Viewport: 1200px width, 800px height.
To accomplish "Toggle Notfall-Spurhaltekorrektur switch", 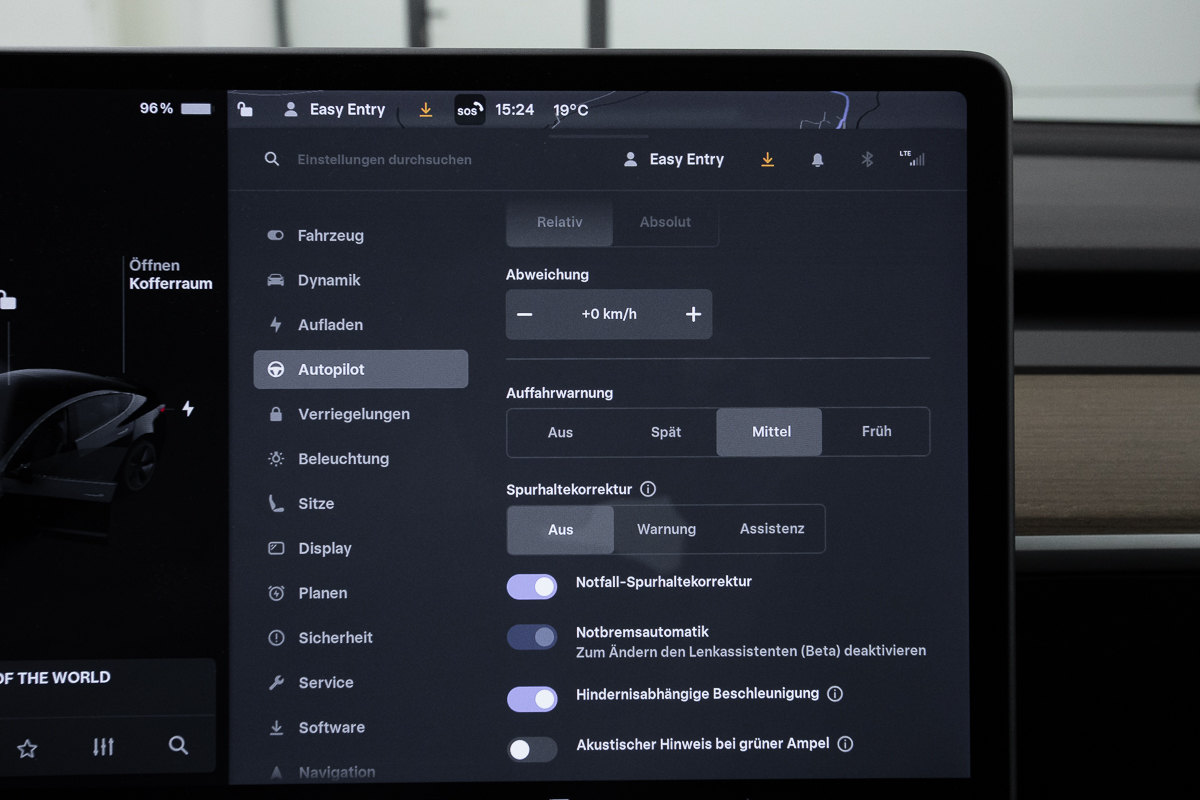I will (532, 587).
